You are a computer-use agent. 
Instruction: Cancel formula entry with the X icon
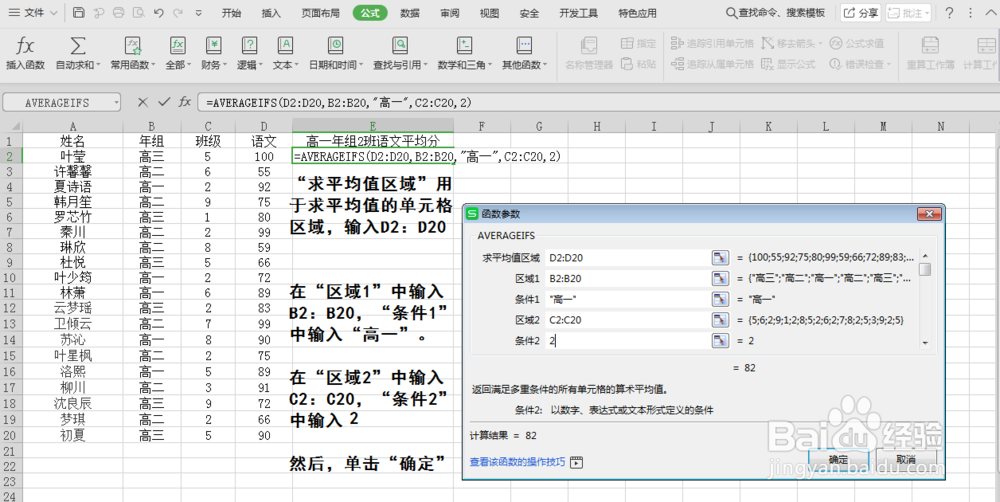[x=143, y=102]
